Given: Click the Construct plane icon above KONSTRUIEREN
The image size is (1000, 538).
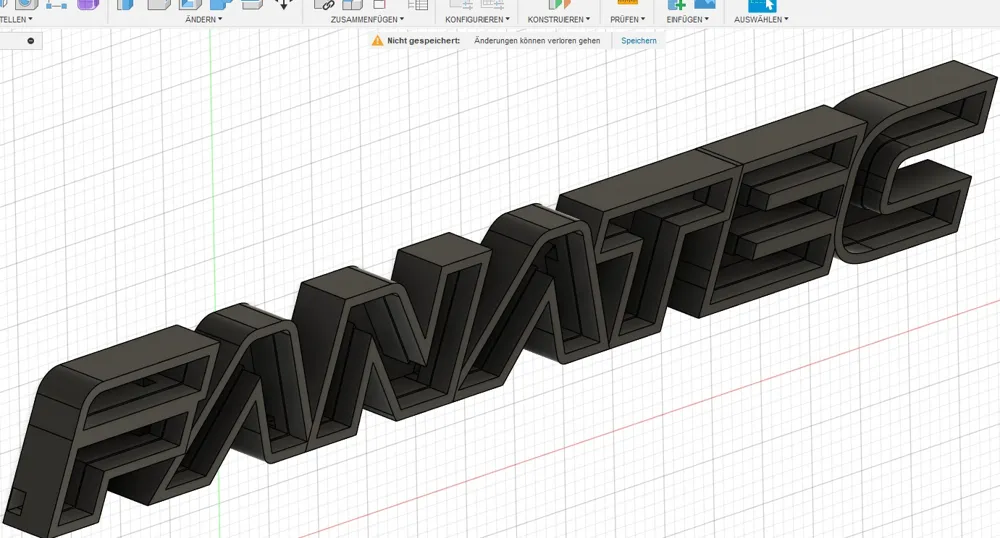Looking at the screenshot, I should point(559,4).
